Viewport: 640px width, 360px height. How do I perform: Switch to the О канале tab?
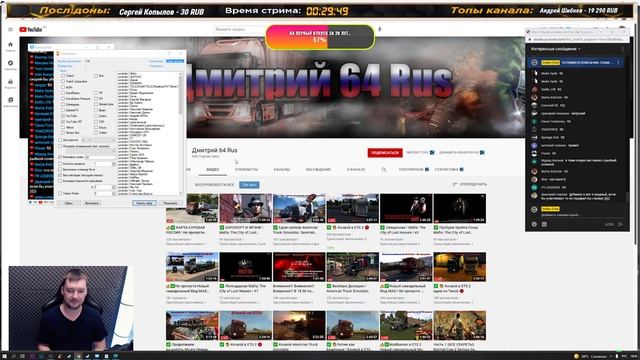(356, 169)
